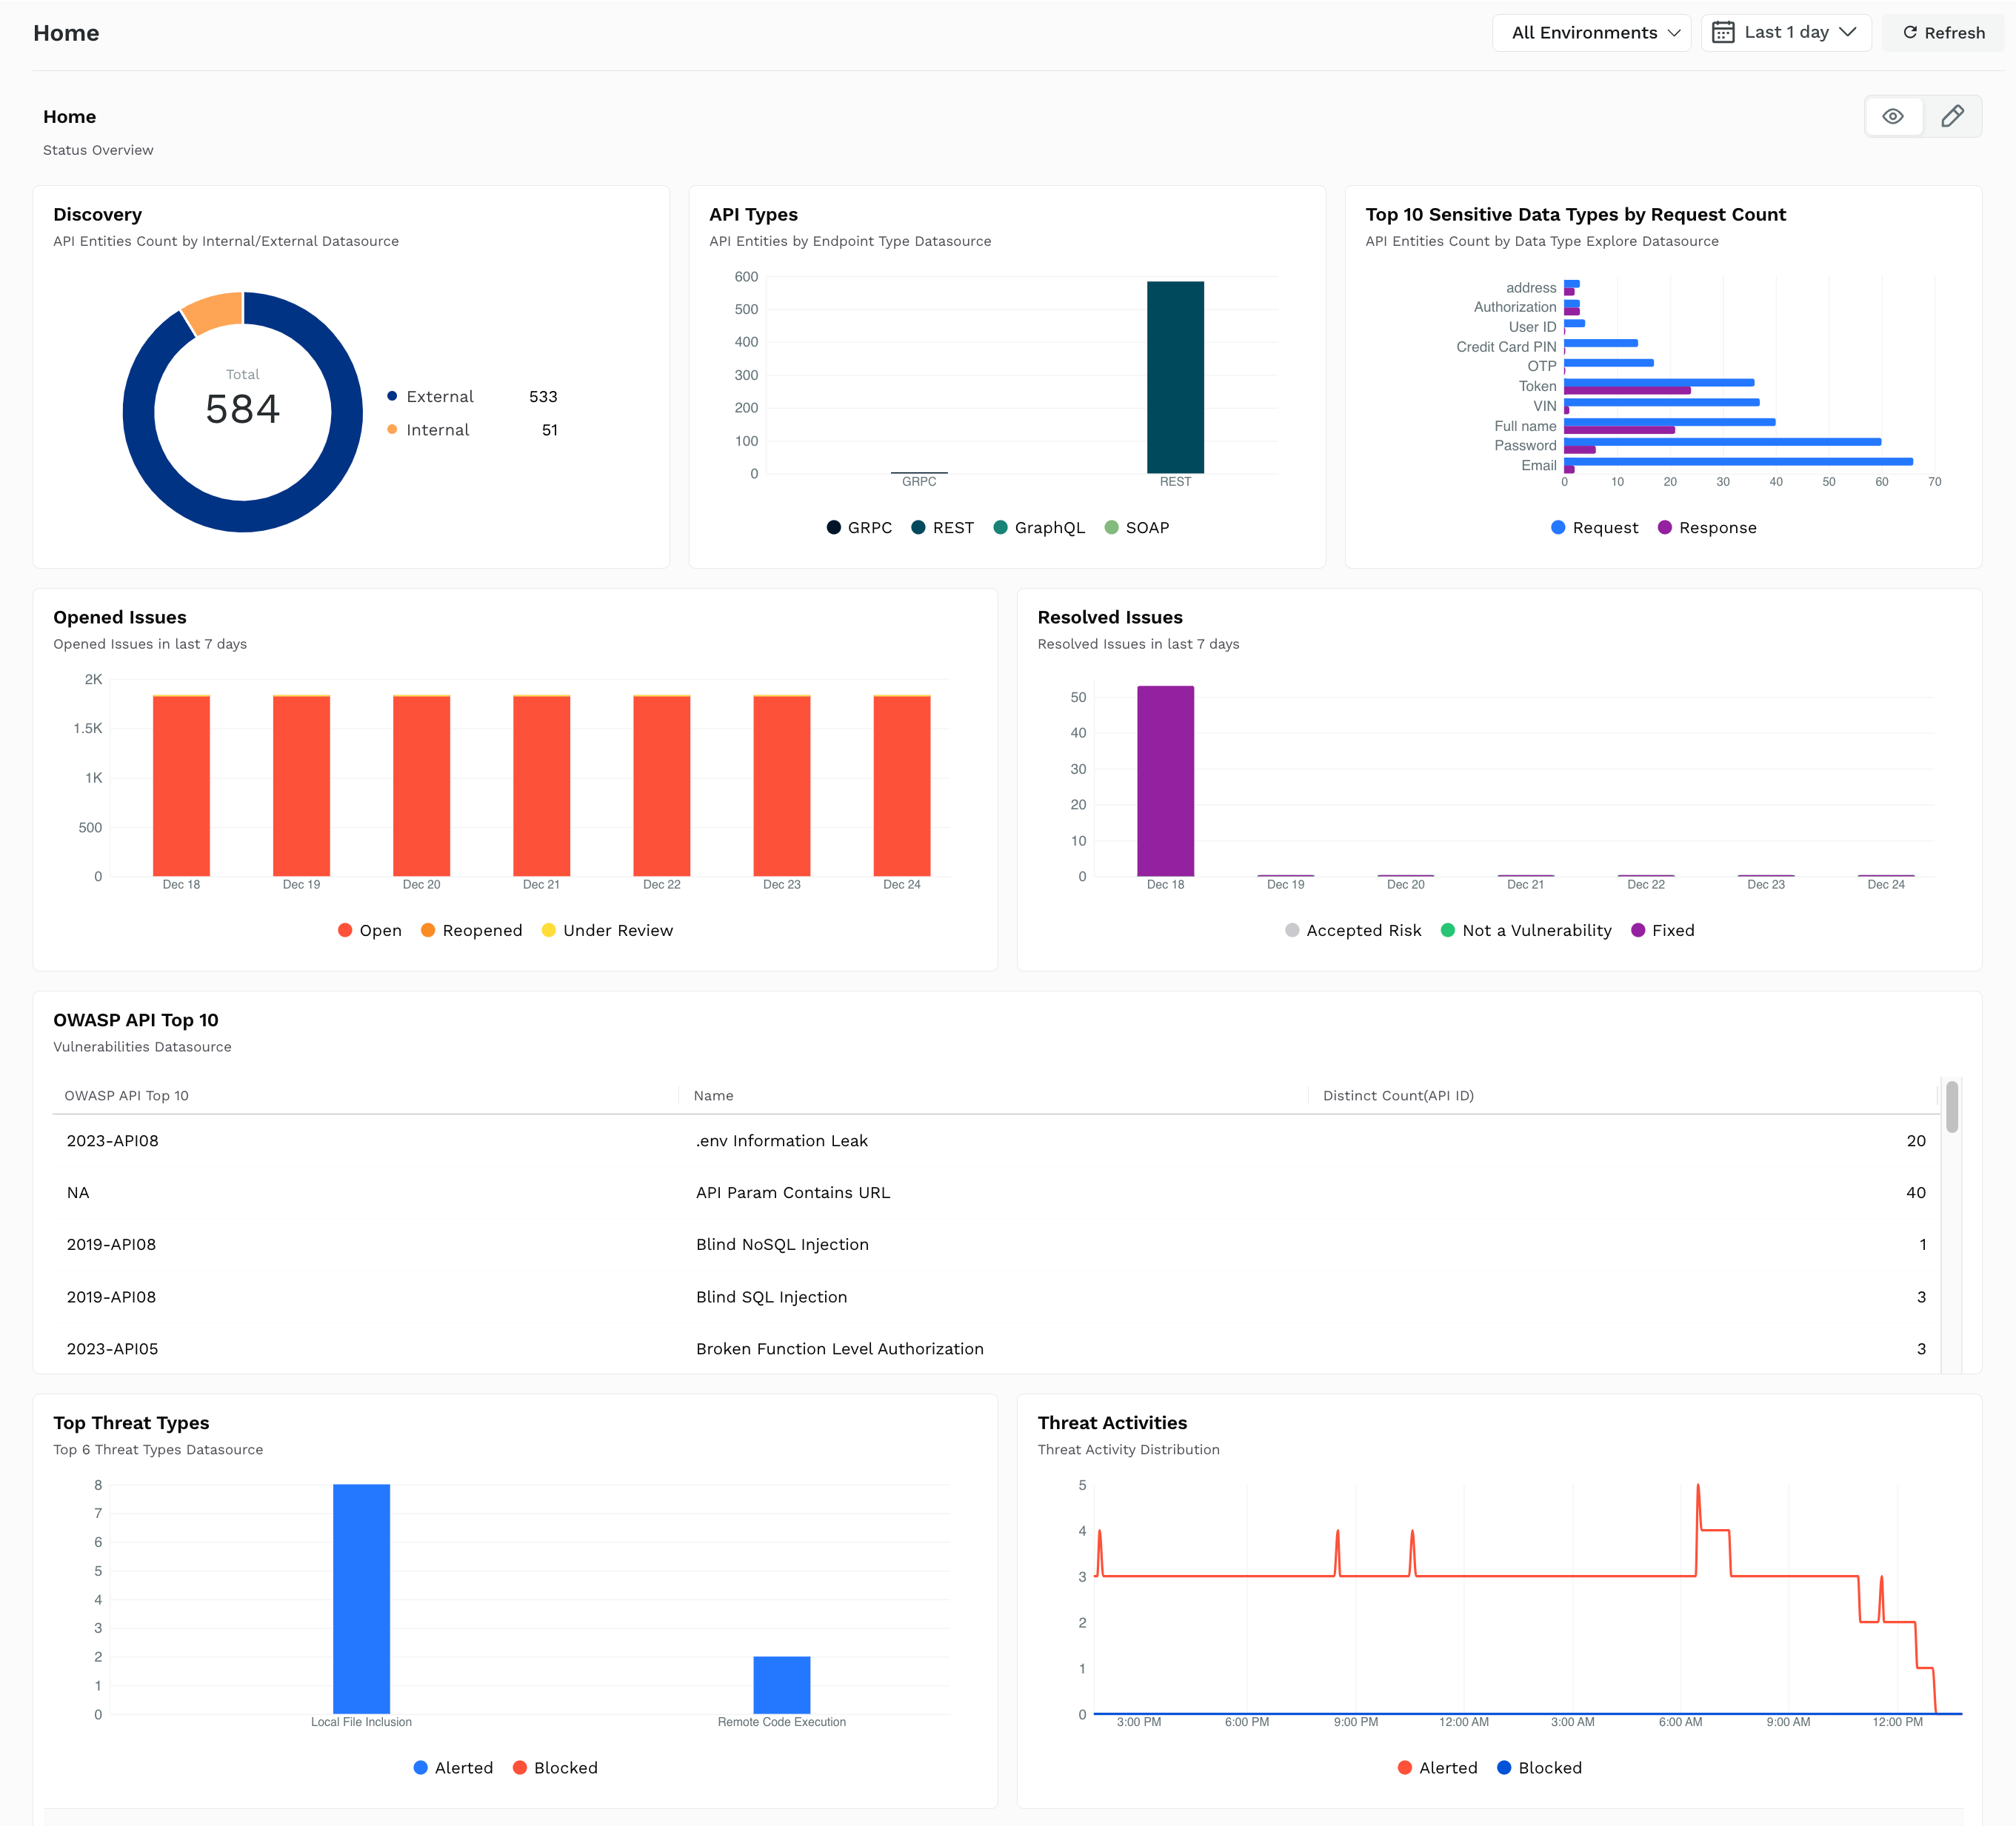
Task: Toggle the GraphQL legend item
Action: tap(1039, 528)
